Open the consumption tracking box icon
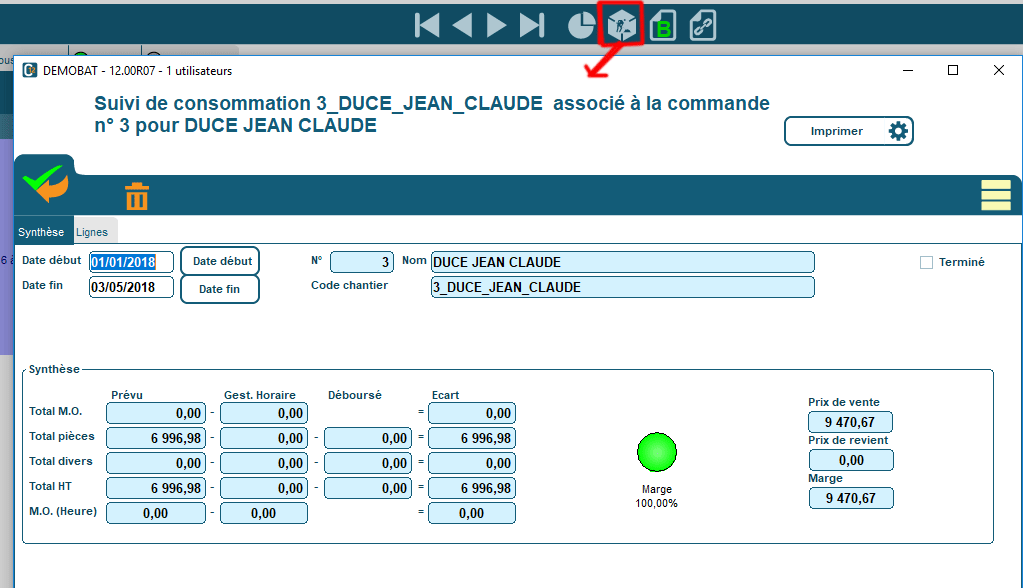Image resolution: width=1023 pixels, height=588 pixels. 620,26
